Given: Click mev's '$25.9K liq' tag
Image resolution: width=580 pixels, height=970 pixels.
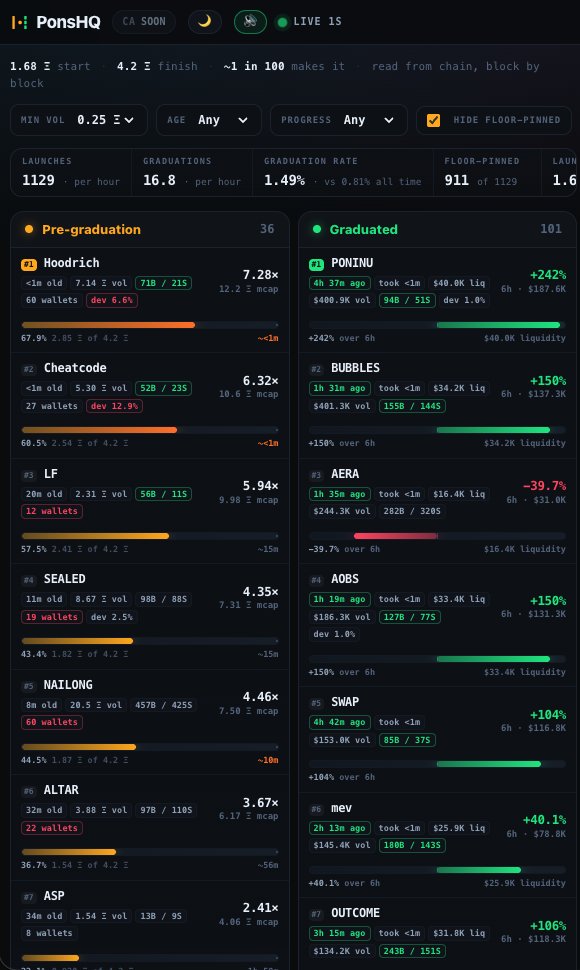Looking at the screenshot, I should [459, 828].
